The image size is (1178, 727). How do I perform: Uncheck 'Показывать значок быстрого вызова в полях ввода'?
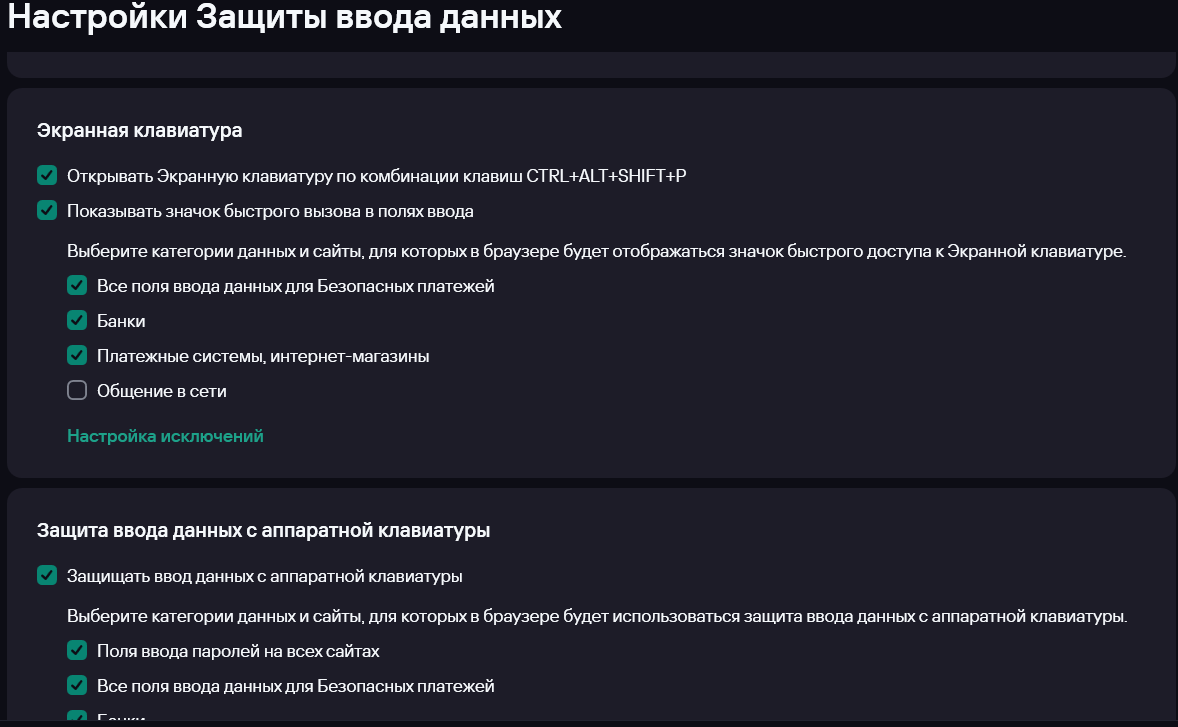click(x=47, y=211)
